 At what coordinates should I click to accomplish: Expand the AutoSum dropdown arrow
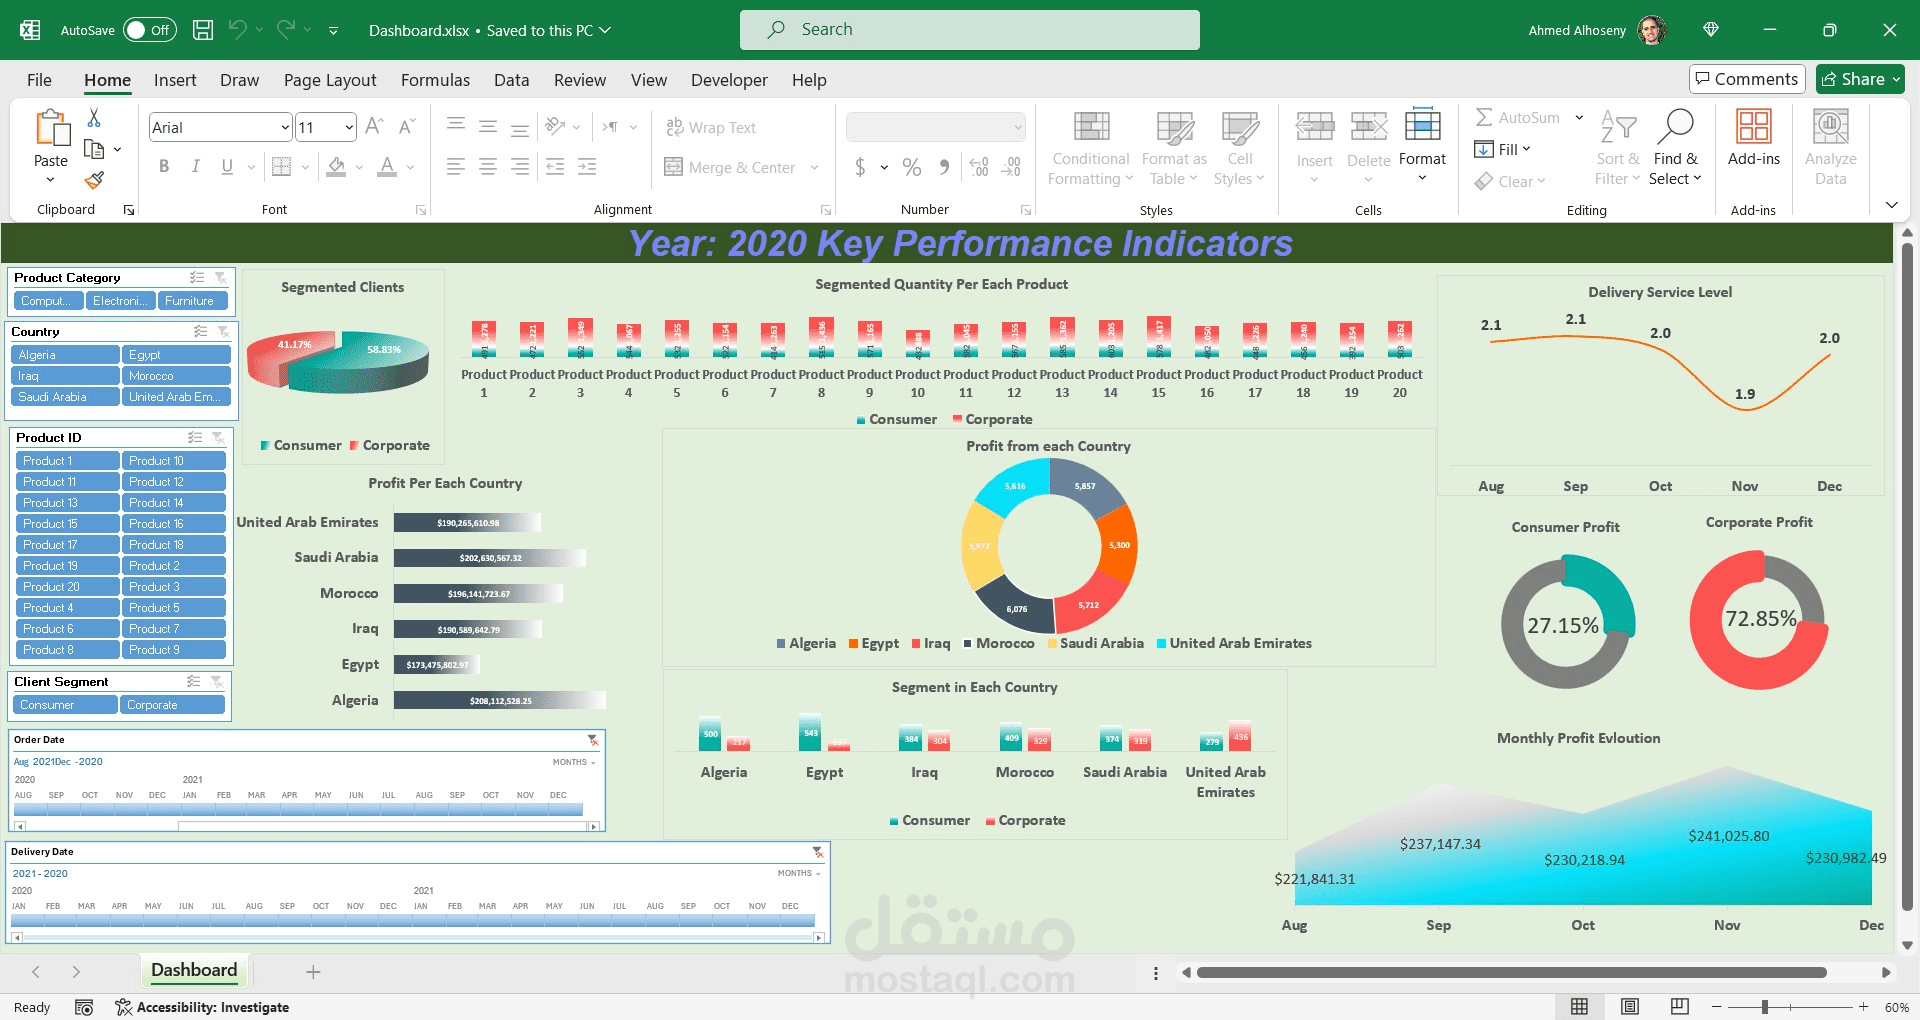(1579, 117)
